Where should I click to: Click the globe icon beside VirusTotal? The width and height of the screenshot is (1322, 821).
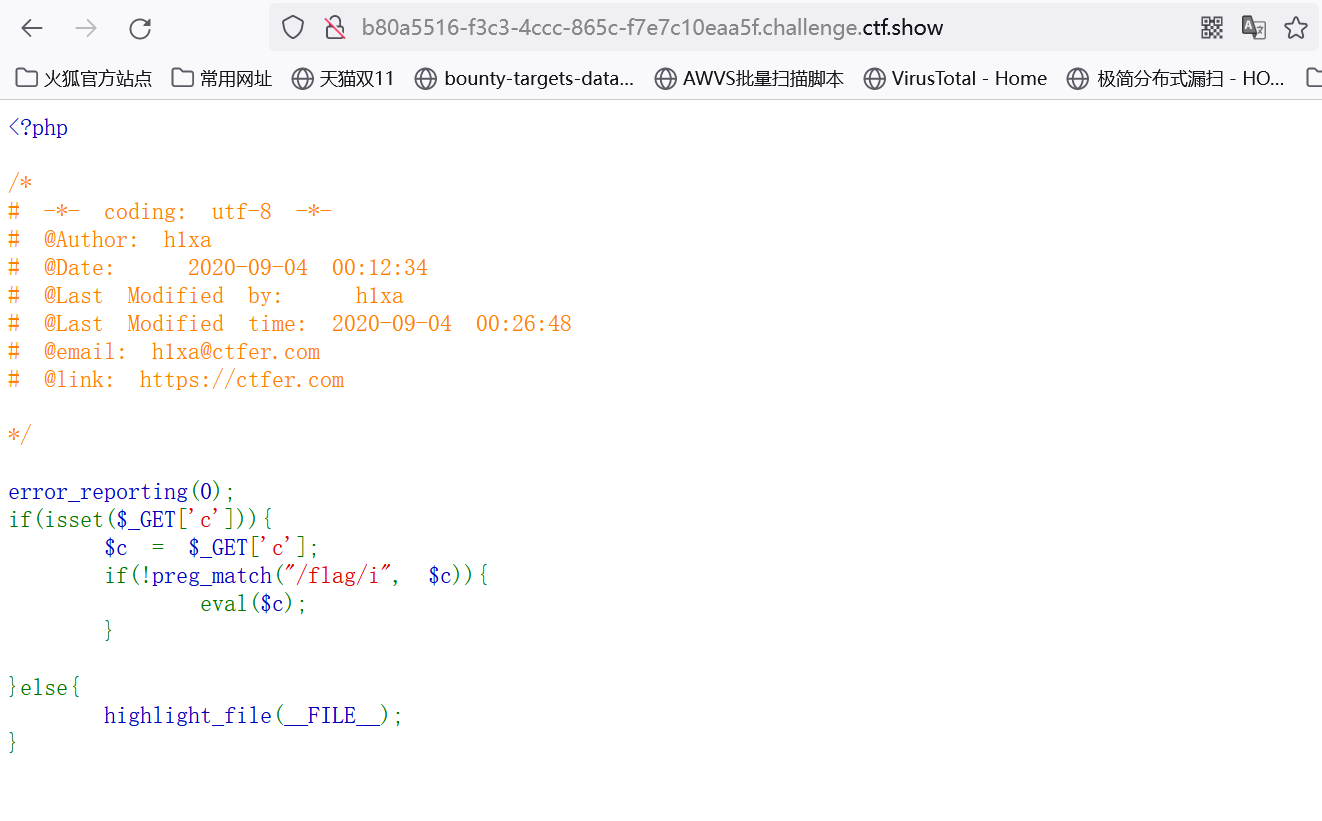pyautogui.click(x=874, y=78)
